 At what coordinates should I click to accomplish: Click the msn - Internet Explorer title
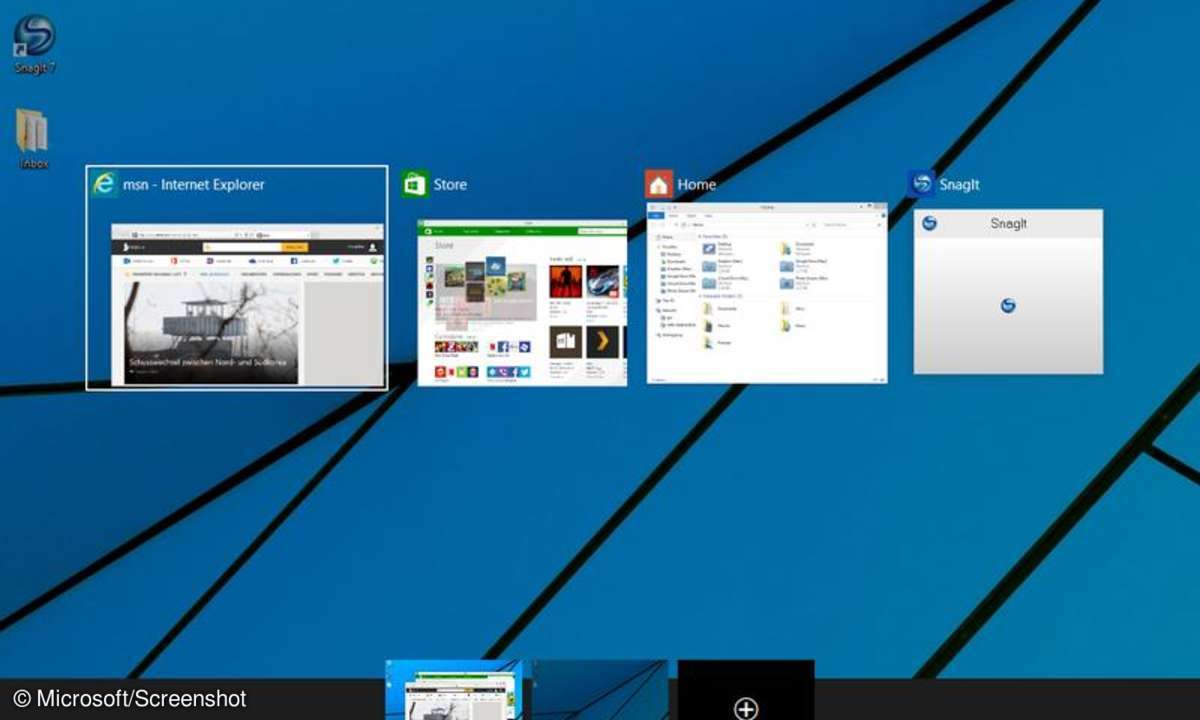point(194,185)
